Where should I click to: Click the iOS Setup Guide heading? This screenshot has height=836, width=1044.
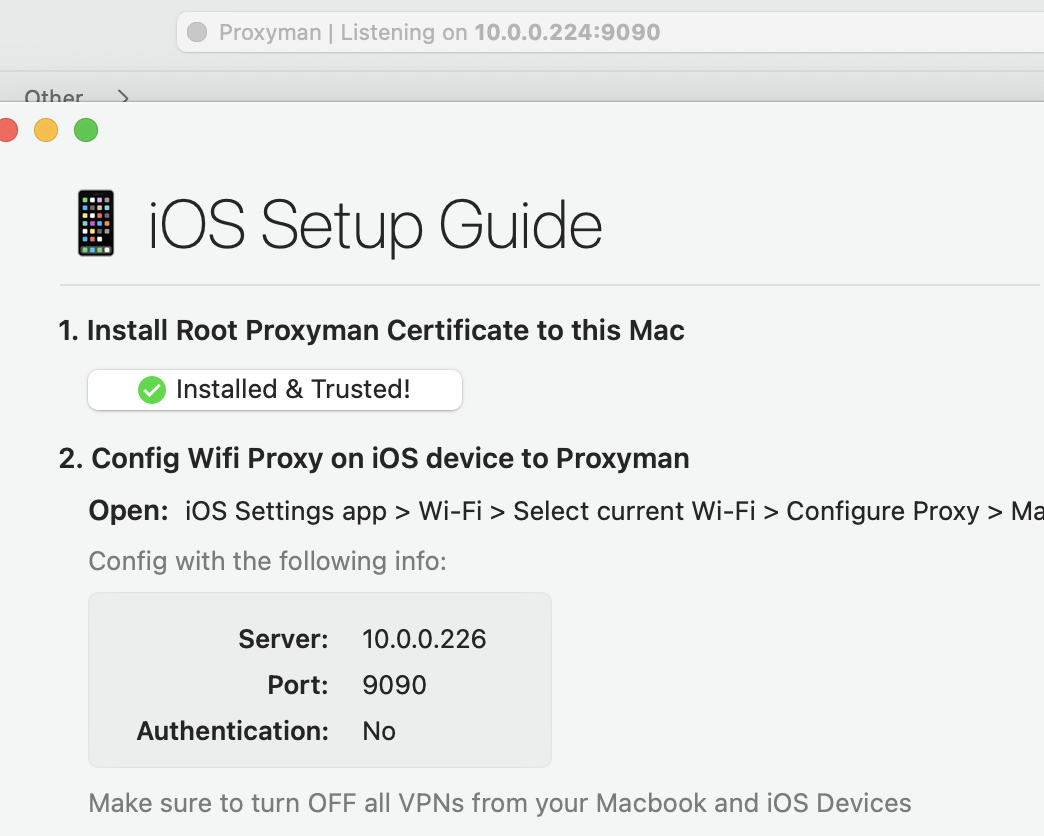tap(375, 224)
